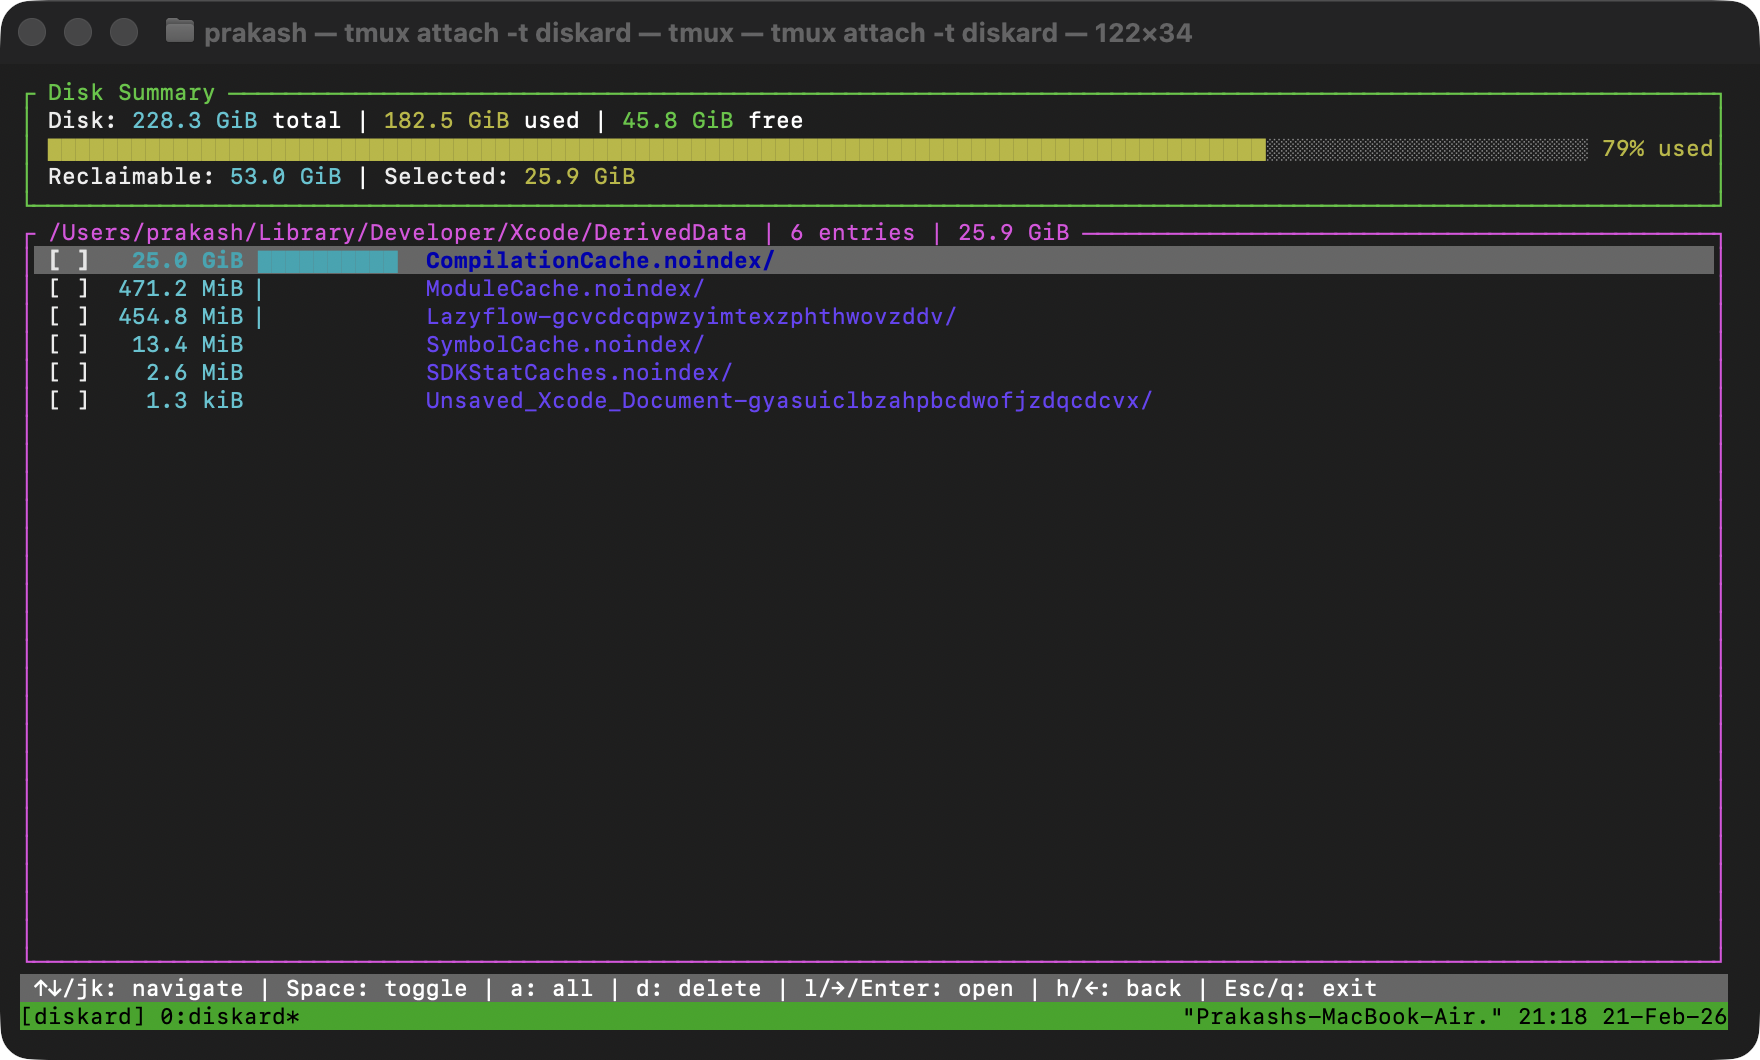Click the Prakashs-MacBook-Air hostname in status bar
1760x1060 pixels.
[x=1342, y=1016]
